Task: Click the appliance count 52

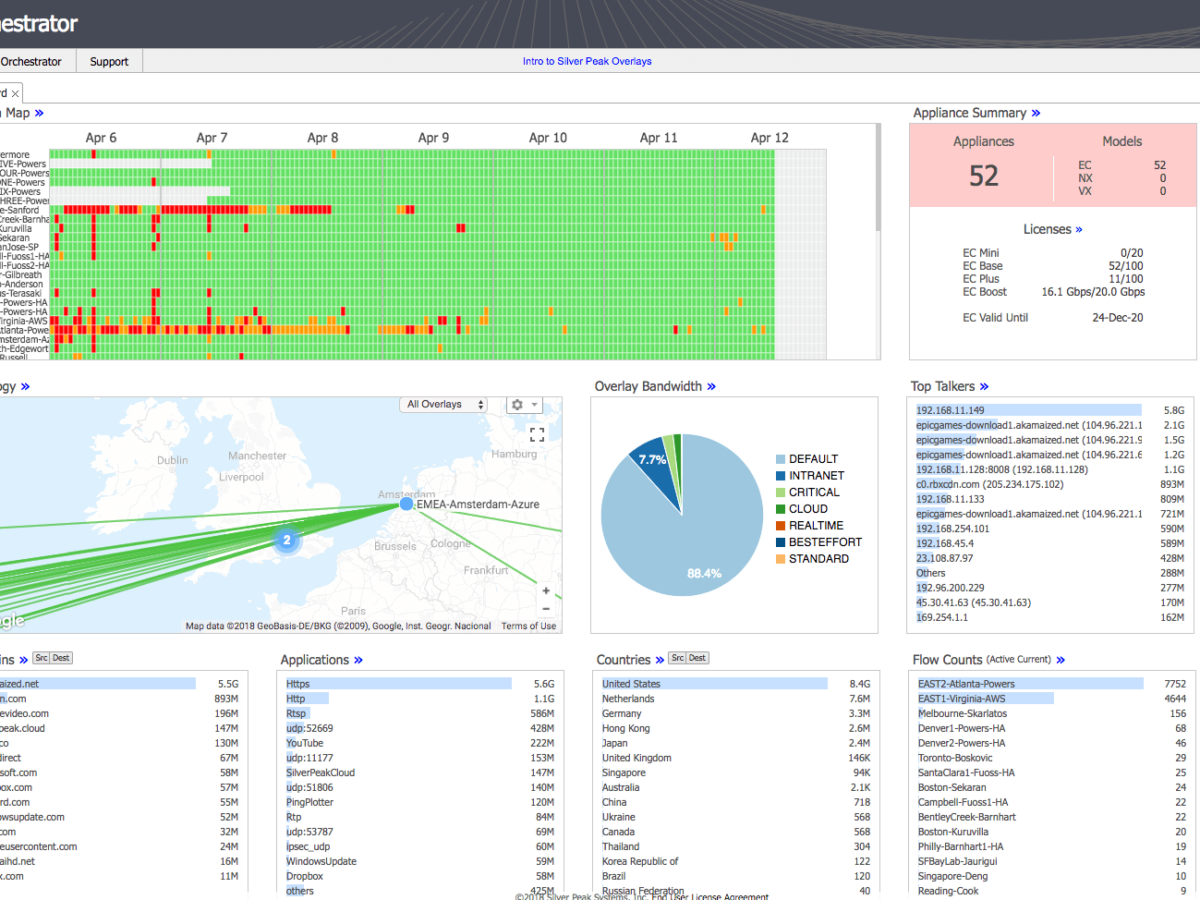Action: coord(984,176)
